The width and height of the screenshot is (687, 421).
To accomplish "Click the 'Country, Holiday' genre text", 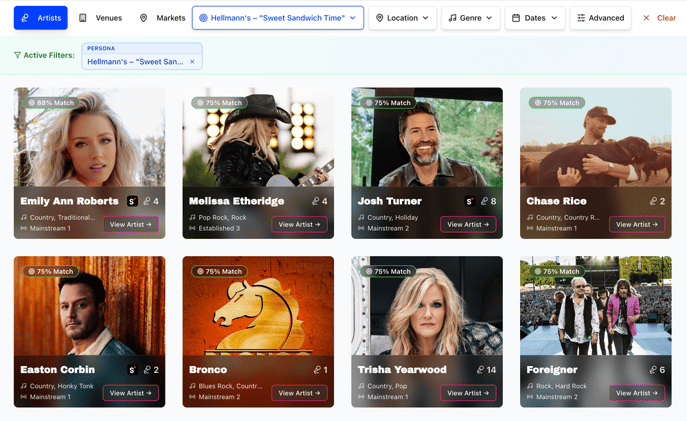I will pos(393,217).
